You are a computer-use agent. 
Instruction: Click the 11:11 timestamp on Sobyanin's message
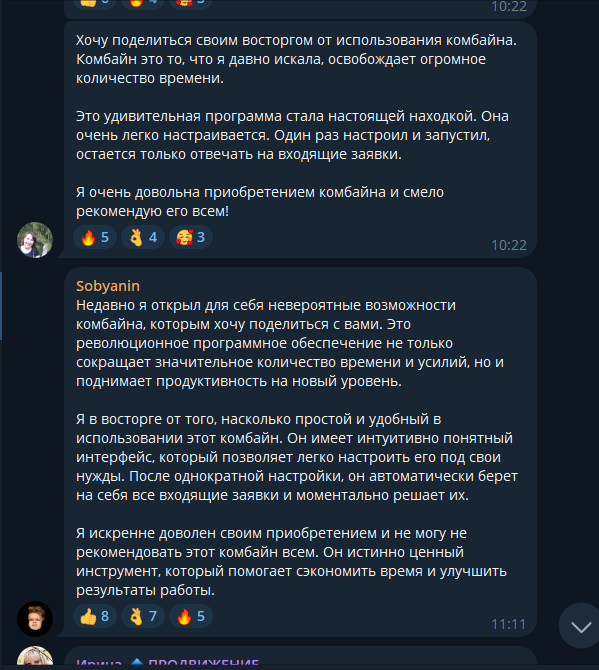click(509, 624)
